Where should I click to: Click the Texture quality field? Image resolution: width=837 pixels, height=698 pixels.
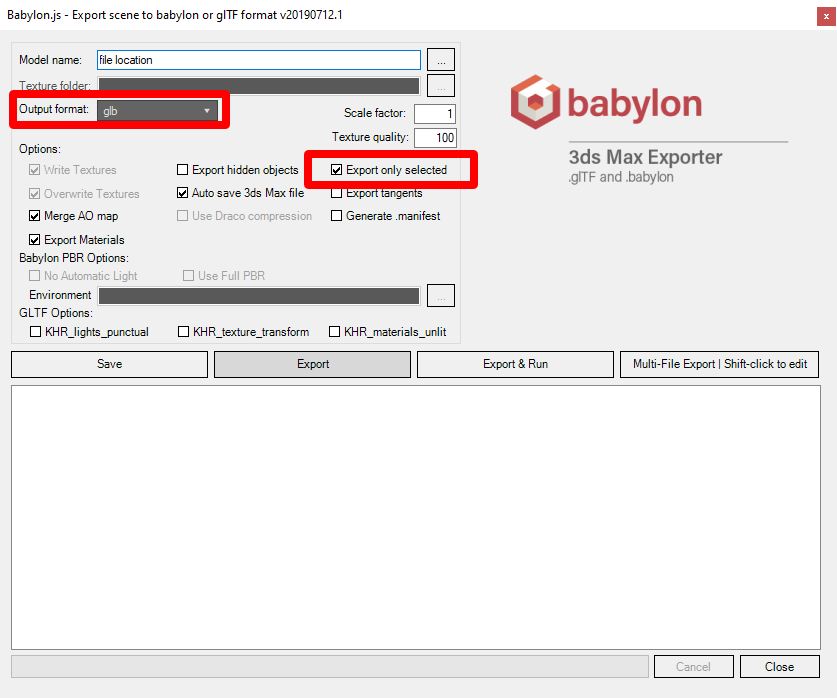435,138
